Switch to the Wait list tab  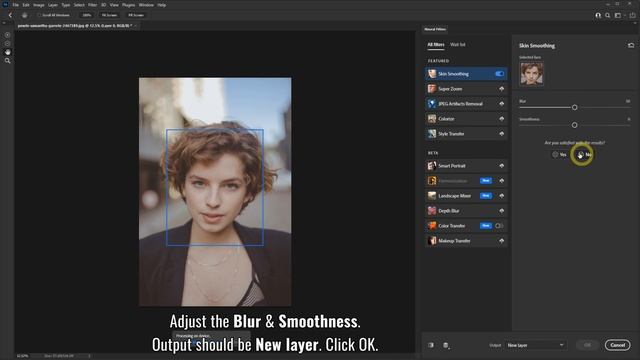(x=458, y=44)
